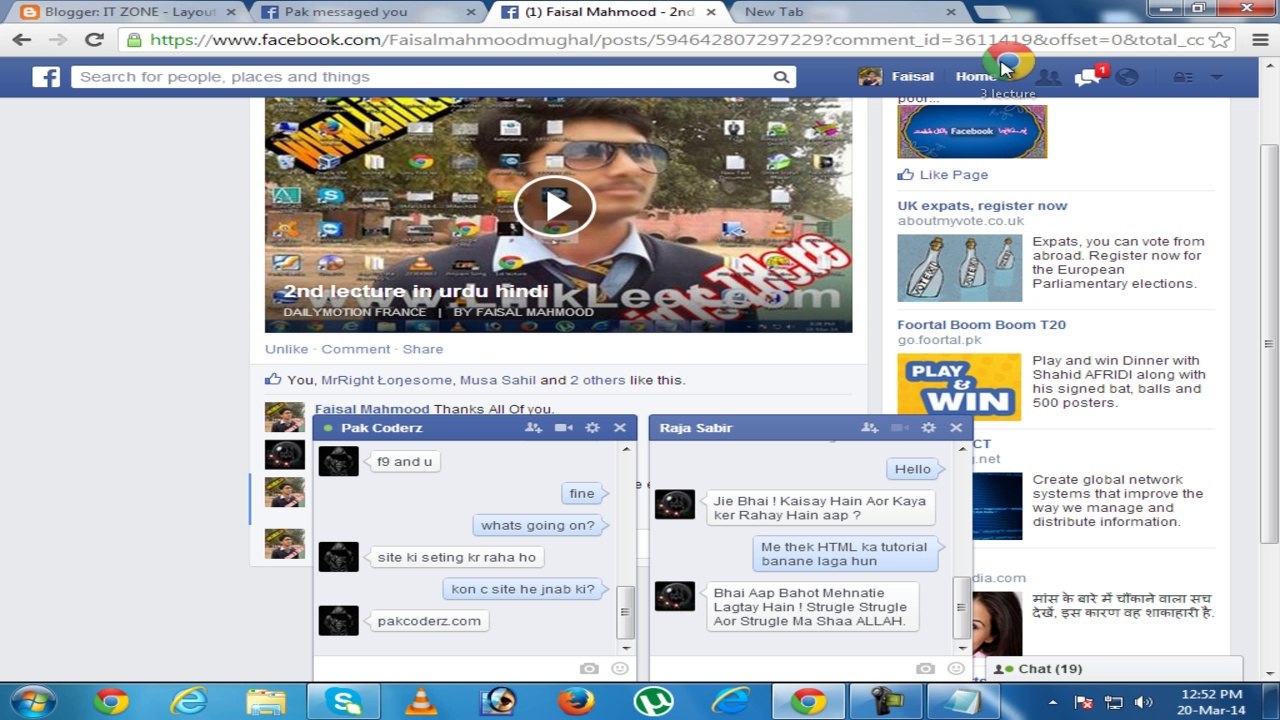This screenshot has width=1280, height=720.
Task: Open the privacy shortcuts lock icon
Action: click(x=1183, y=77)
